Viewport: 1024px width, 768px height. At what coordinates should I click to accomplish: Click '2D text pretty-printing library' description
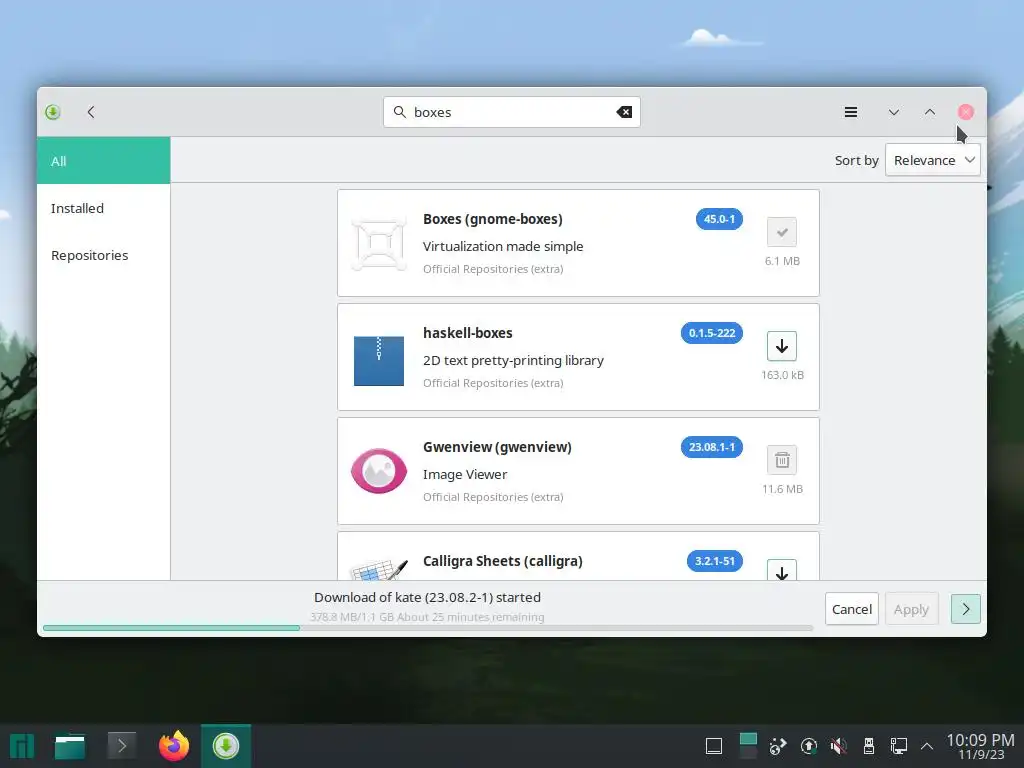click(513, 360)
